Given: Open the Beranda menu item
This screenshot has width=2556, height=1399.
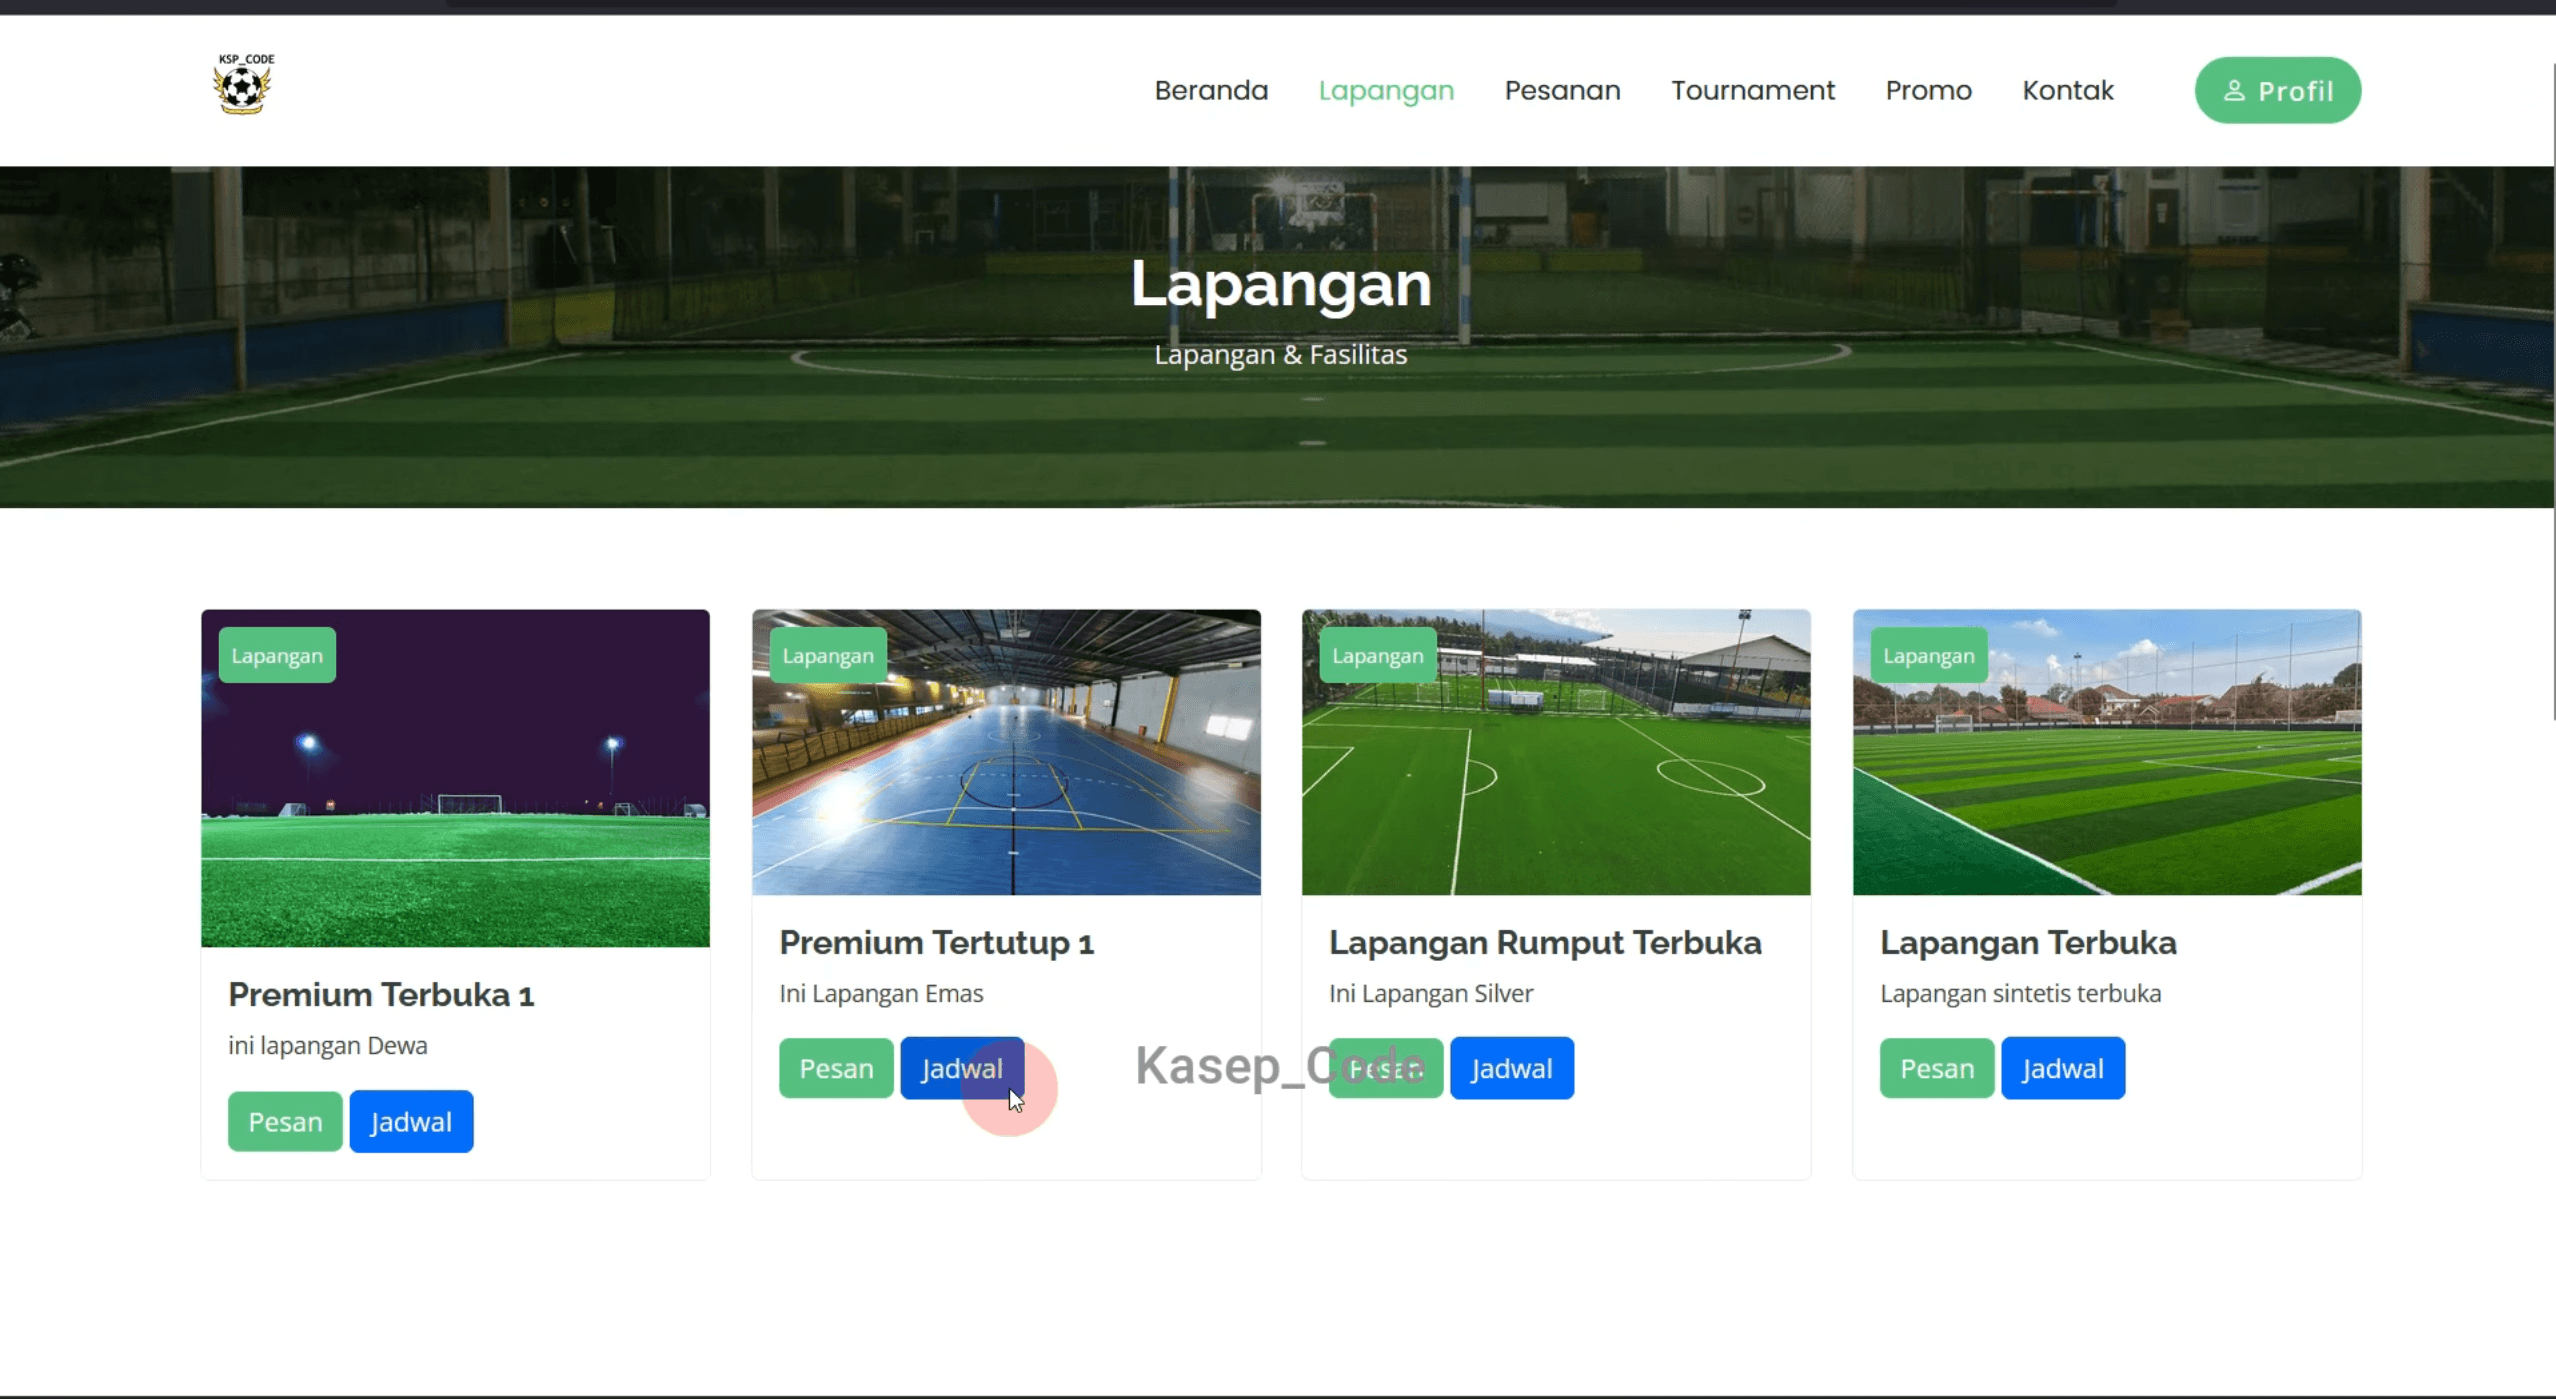Looking at the screenshot, I should click(x=1211, y=90).
